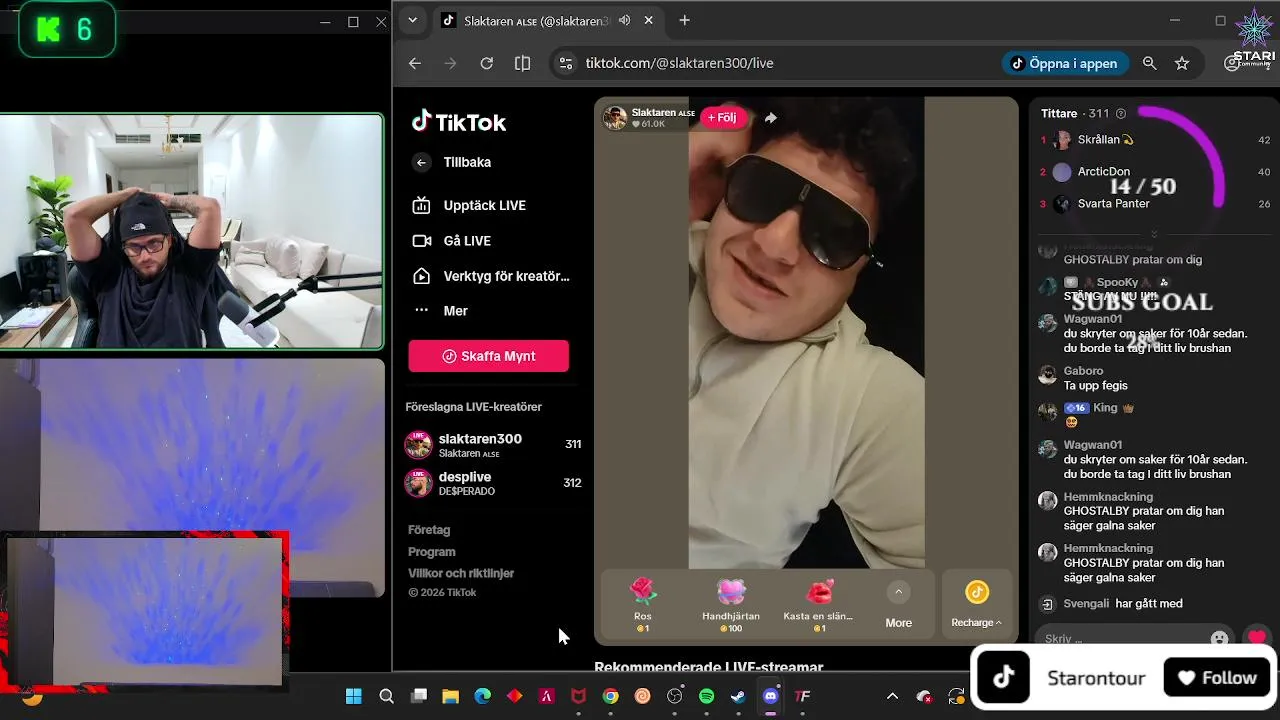Bookmark page with star icon
1280x720 pixels.
pos(1182,63)
